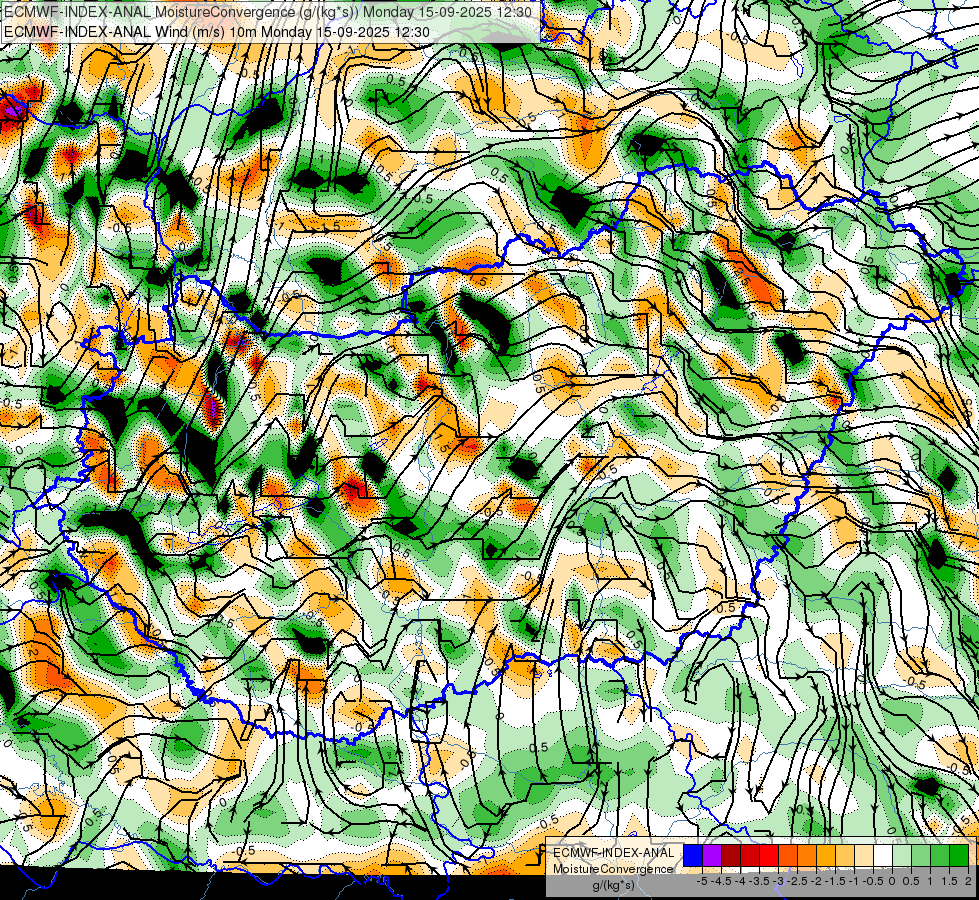Click the blue swatch below -5 in legend
Image resolution: width=979 pixels, height=900 pixels.
coord(693,856)
